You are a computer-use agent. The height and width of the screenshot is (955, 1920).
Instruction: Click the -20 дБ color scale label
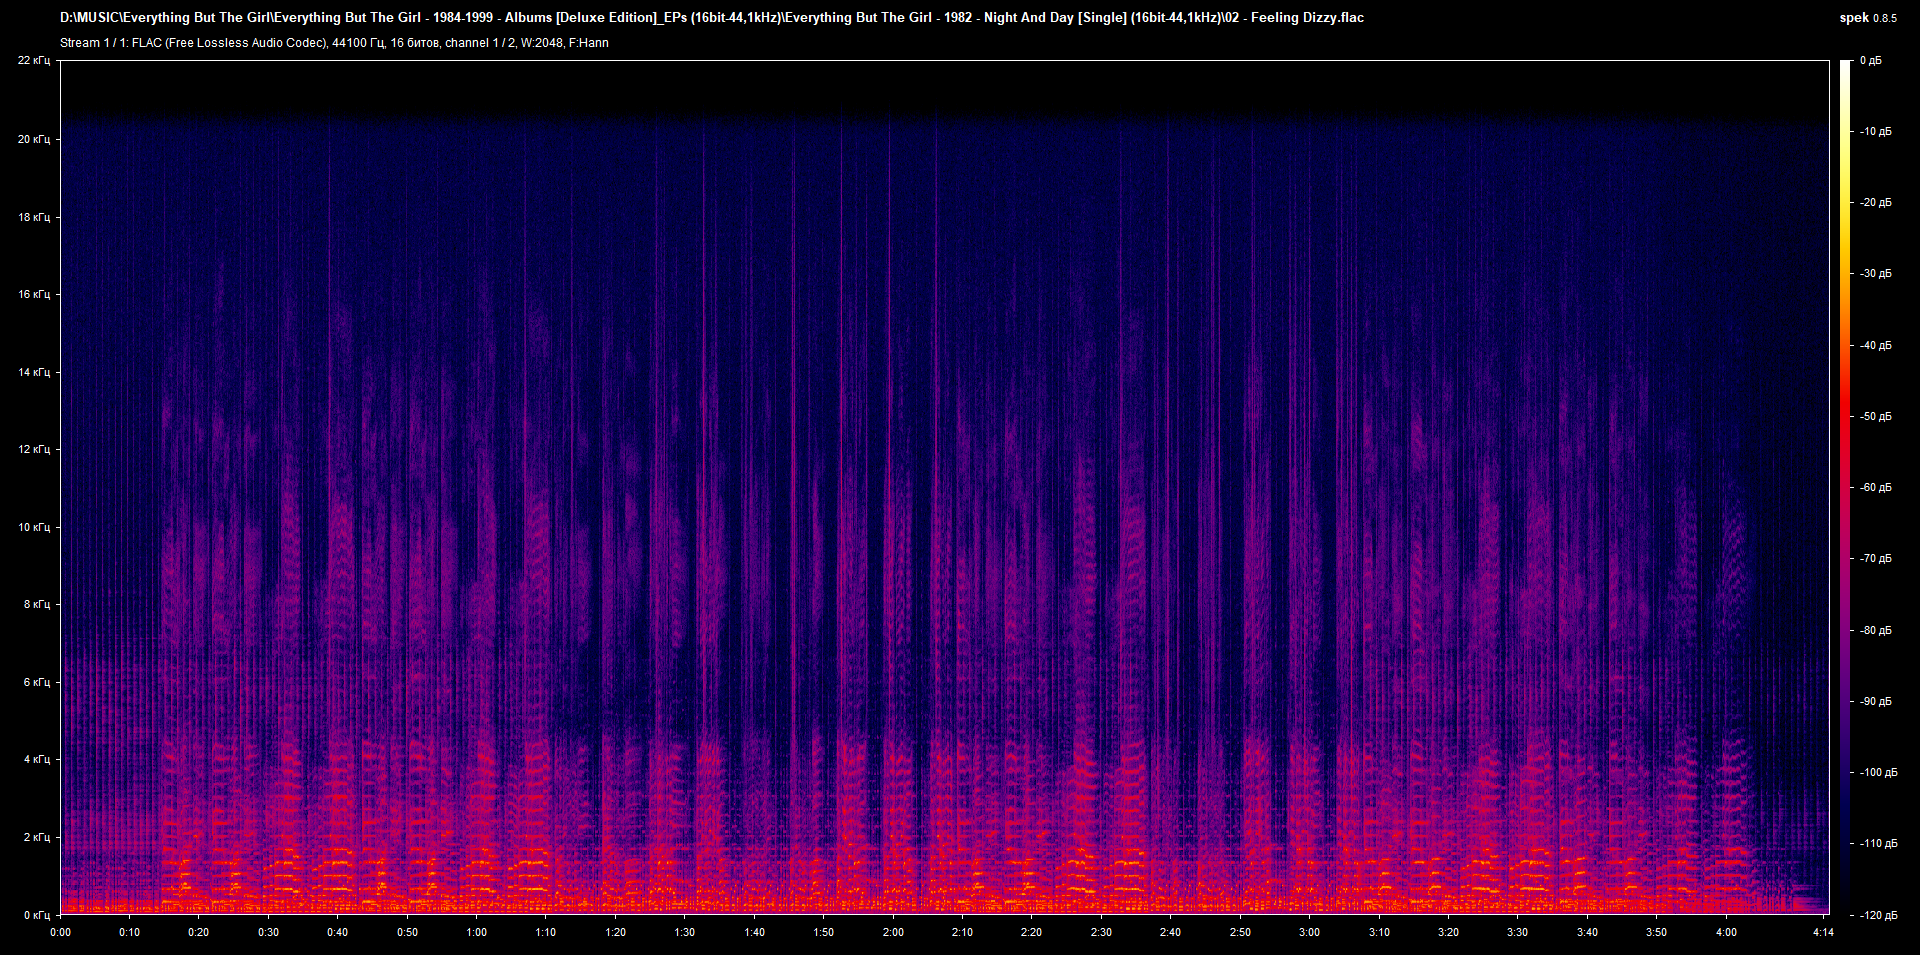(x=1875, y=202)
